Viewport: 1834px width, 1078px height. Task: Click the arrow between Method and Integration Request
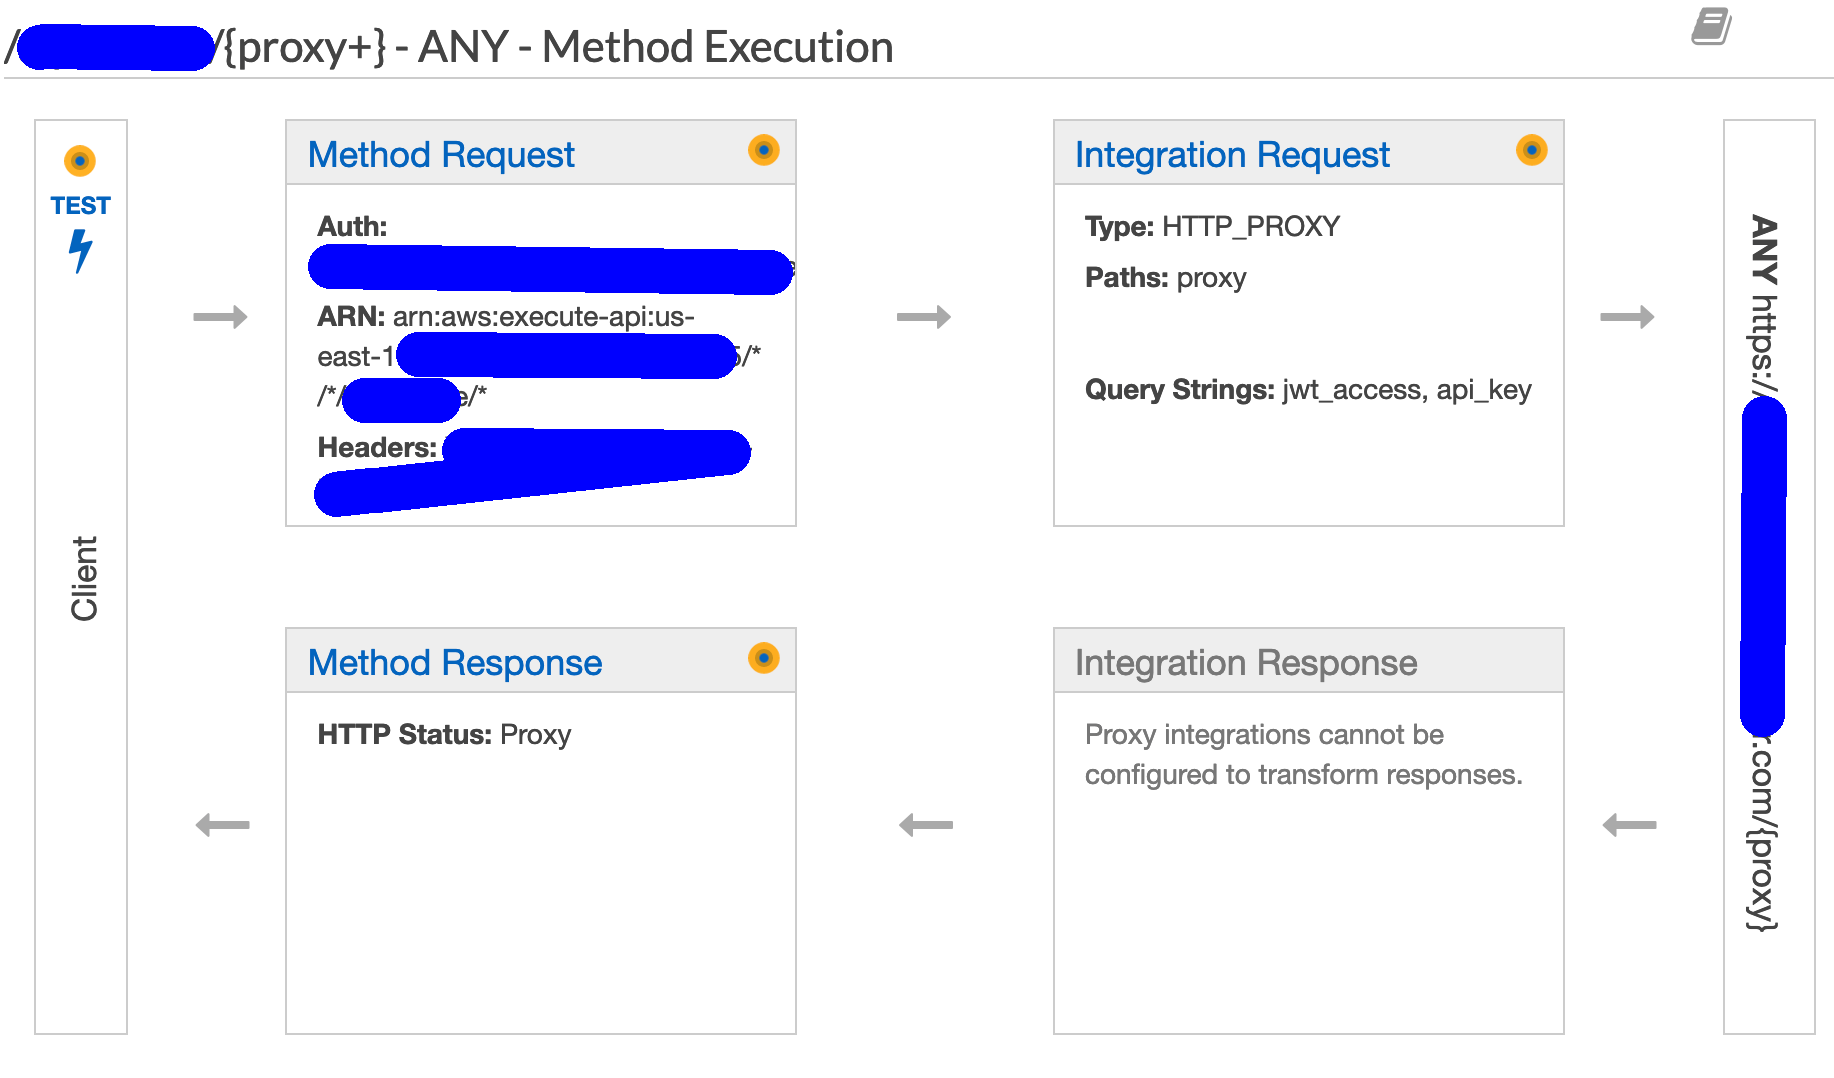[924, 317]
